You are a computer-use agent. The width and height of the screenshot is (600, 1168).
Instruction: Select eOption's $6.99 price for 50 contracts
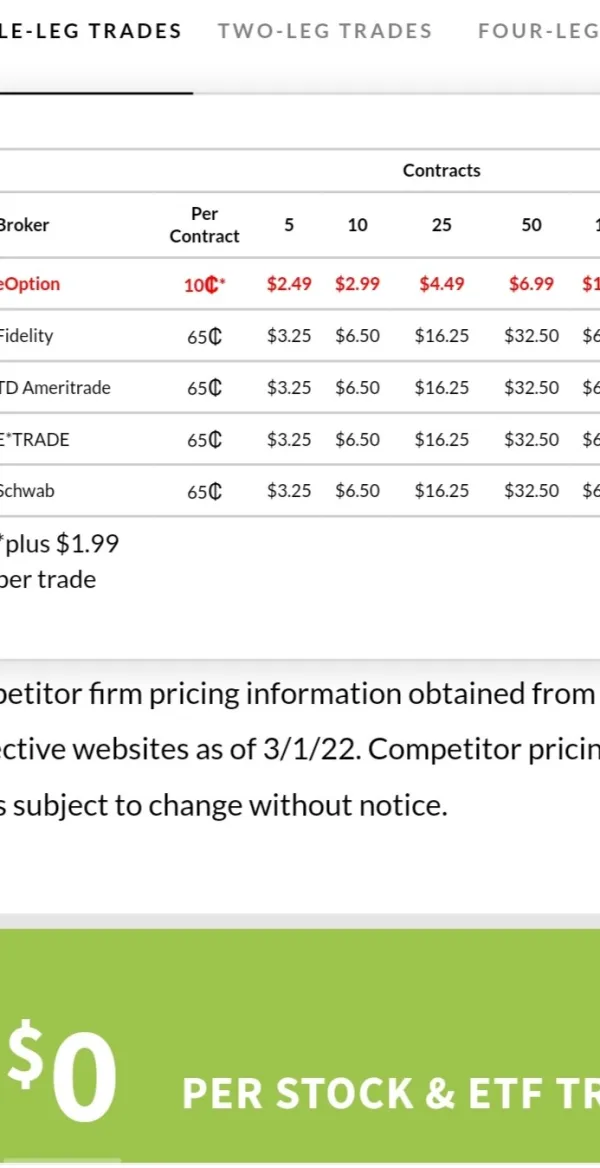(531, 284)
